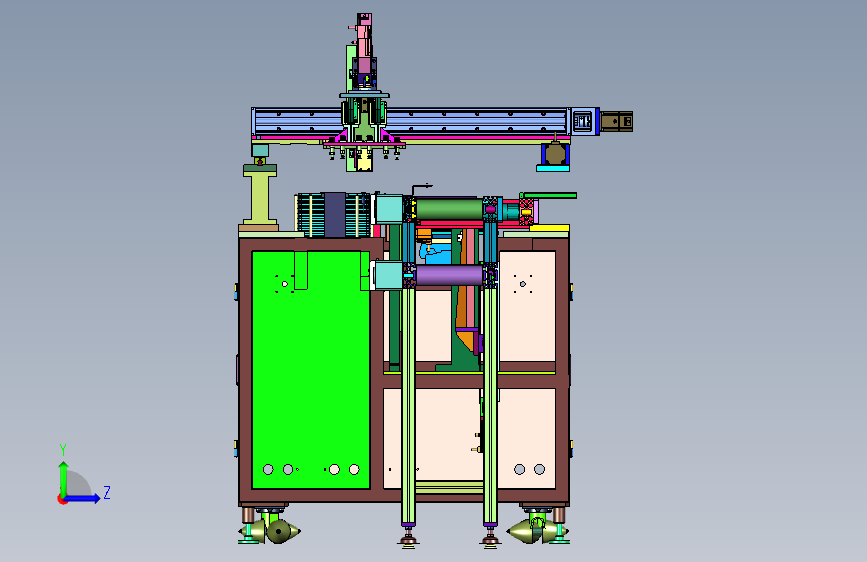Select the blue horizontal linear rail beam

(410, 121)
